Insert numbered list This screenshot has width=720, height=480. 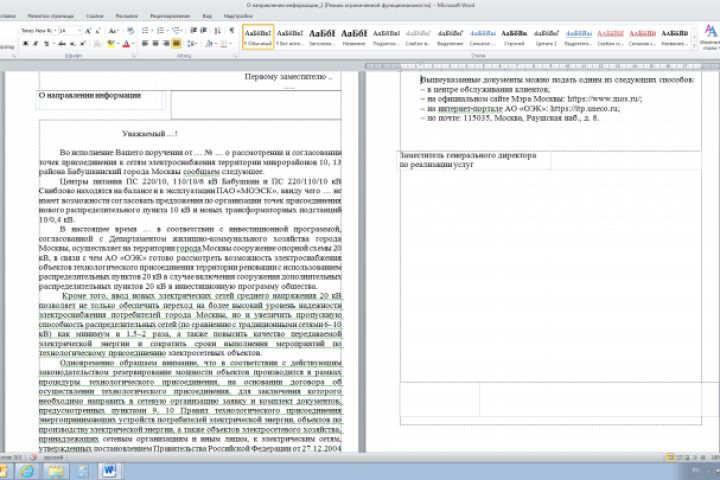pyautogui.click(x=160, y=31)
